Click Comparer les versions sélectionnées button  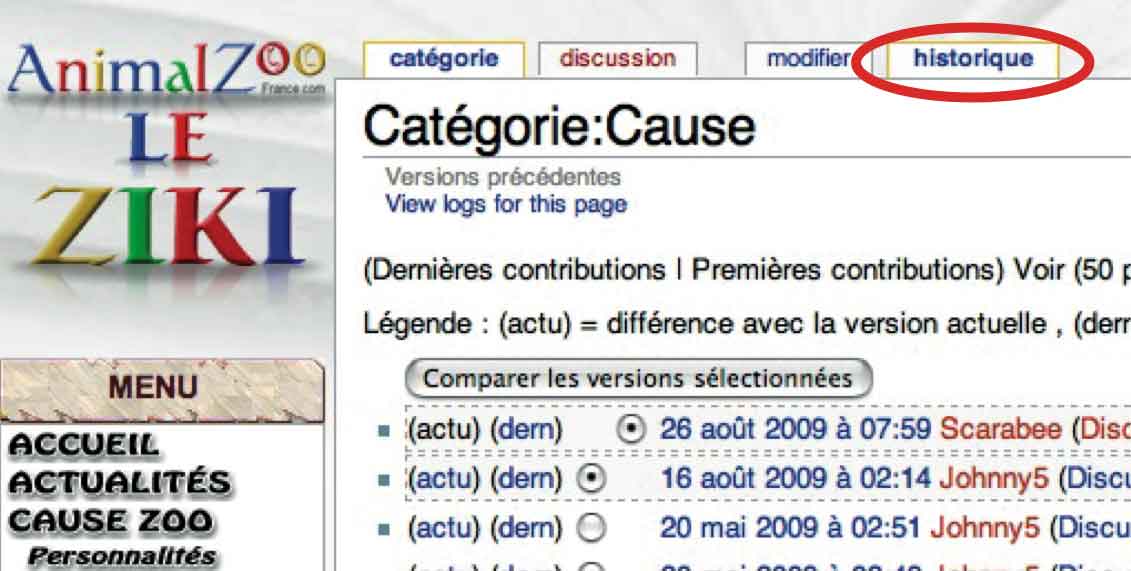[638, 379]
